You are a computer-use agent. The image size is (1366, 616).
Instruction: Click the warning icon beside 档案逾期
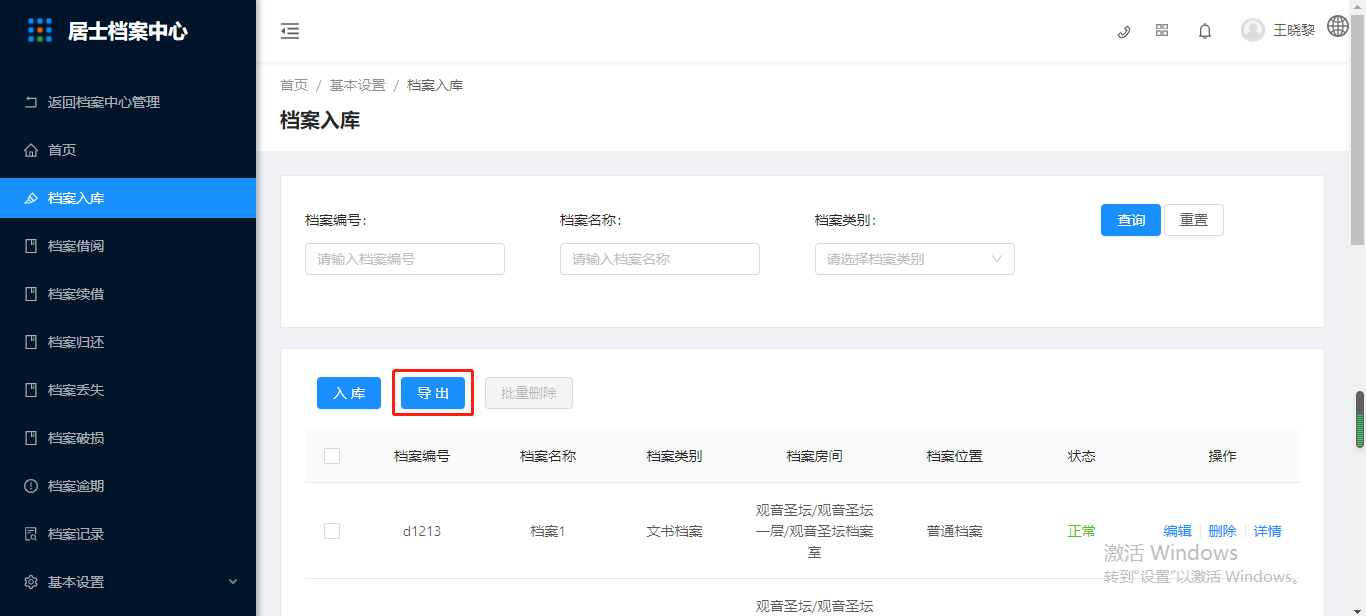pyautogui.click(x=31, y=486)
